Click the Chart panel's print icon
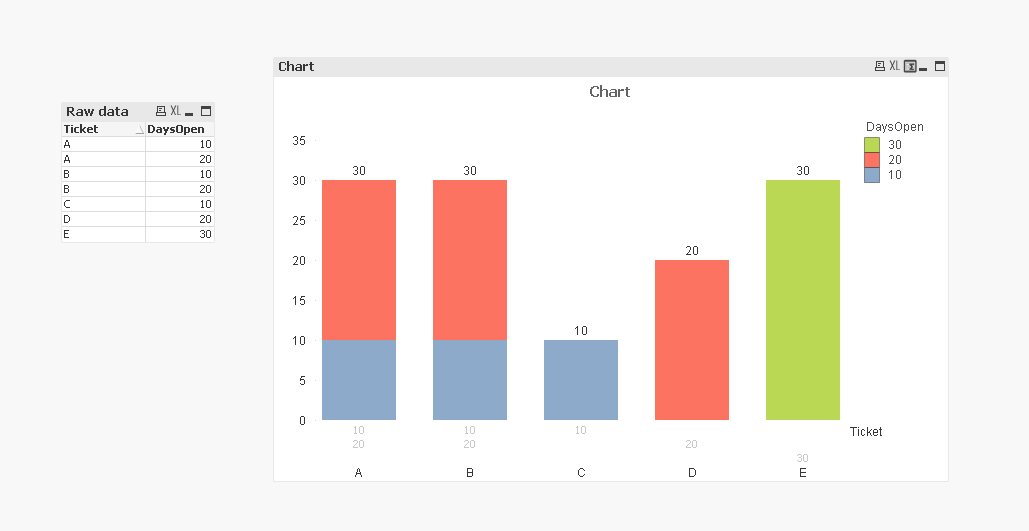Image resolution: width=1029 pixels, height=531 pixels. 880,66
